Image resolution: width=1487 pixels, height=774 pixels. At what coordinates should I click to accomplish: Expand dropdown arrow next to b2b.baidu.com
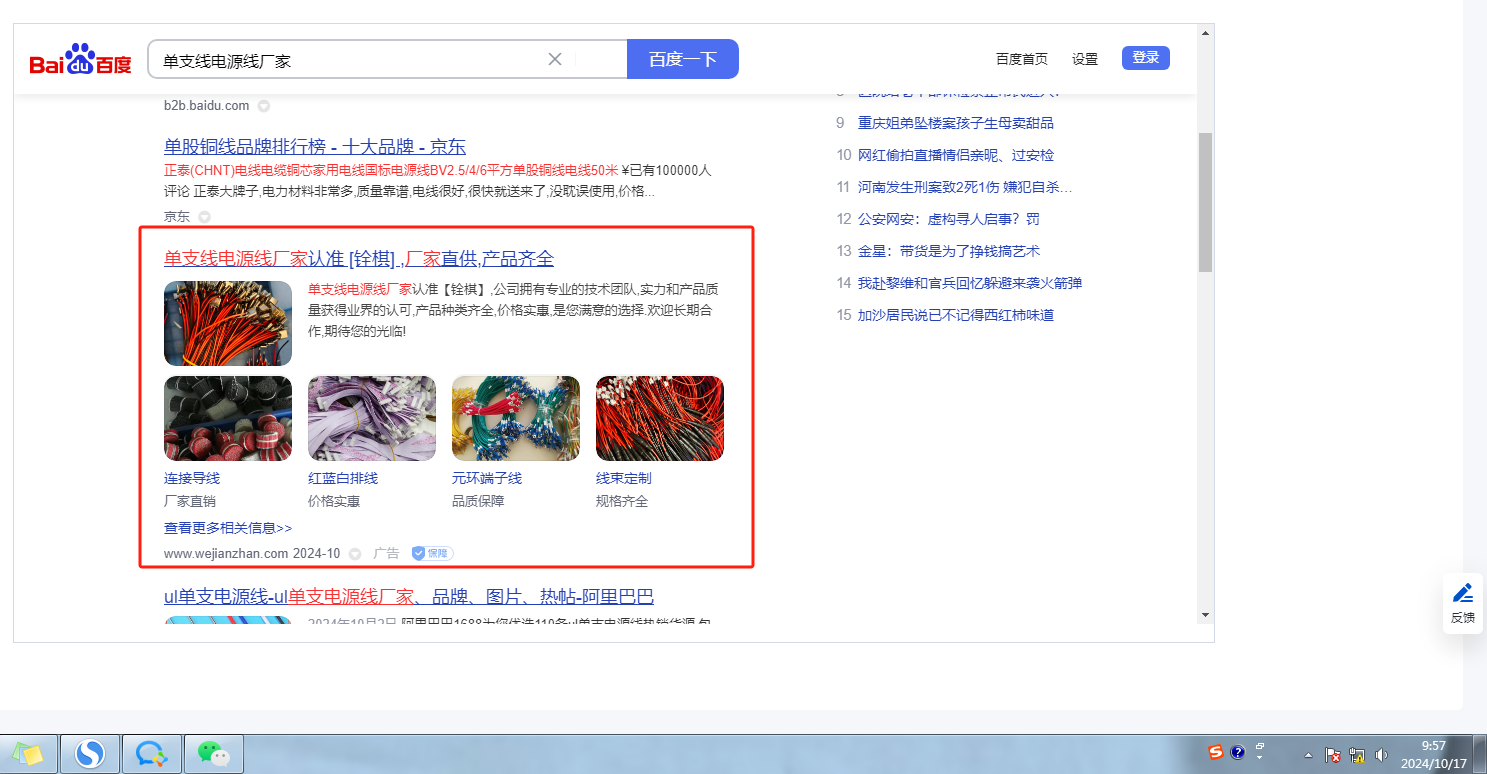pyautogui.click(x=264, y=106)
